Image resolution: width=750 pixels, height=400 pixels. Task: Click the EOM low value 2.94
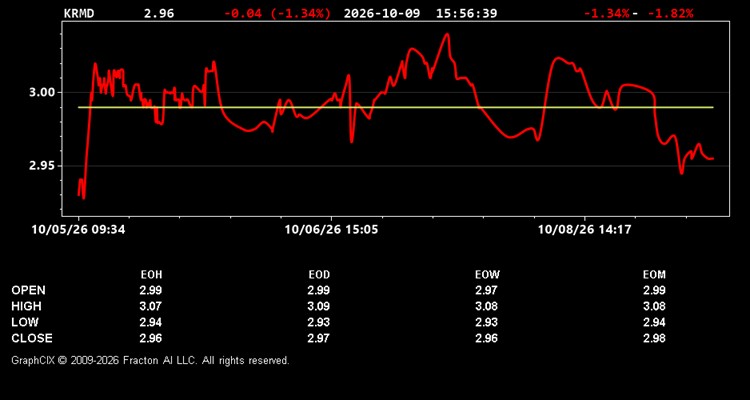point(654,322)
